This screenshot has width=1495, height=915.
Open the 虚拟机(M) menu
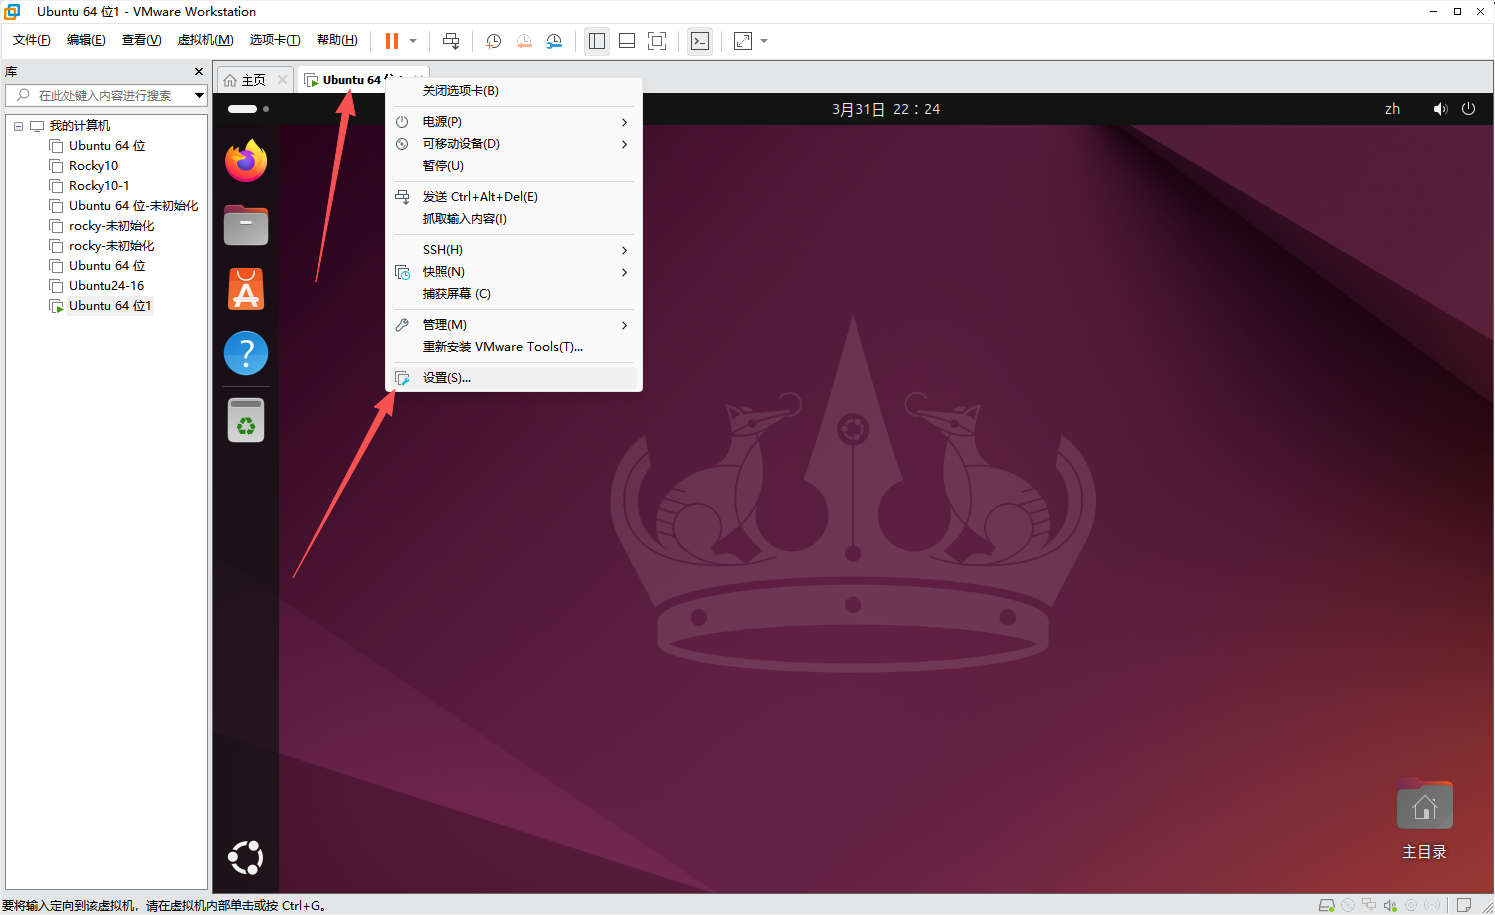[205, 40]
